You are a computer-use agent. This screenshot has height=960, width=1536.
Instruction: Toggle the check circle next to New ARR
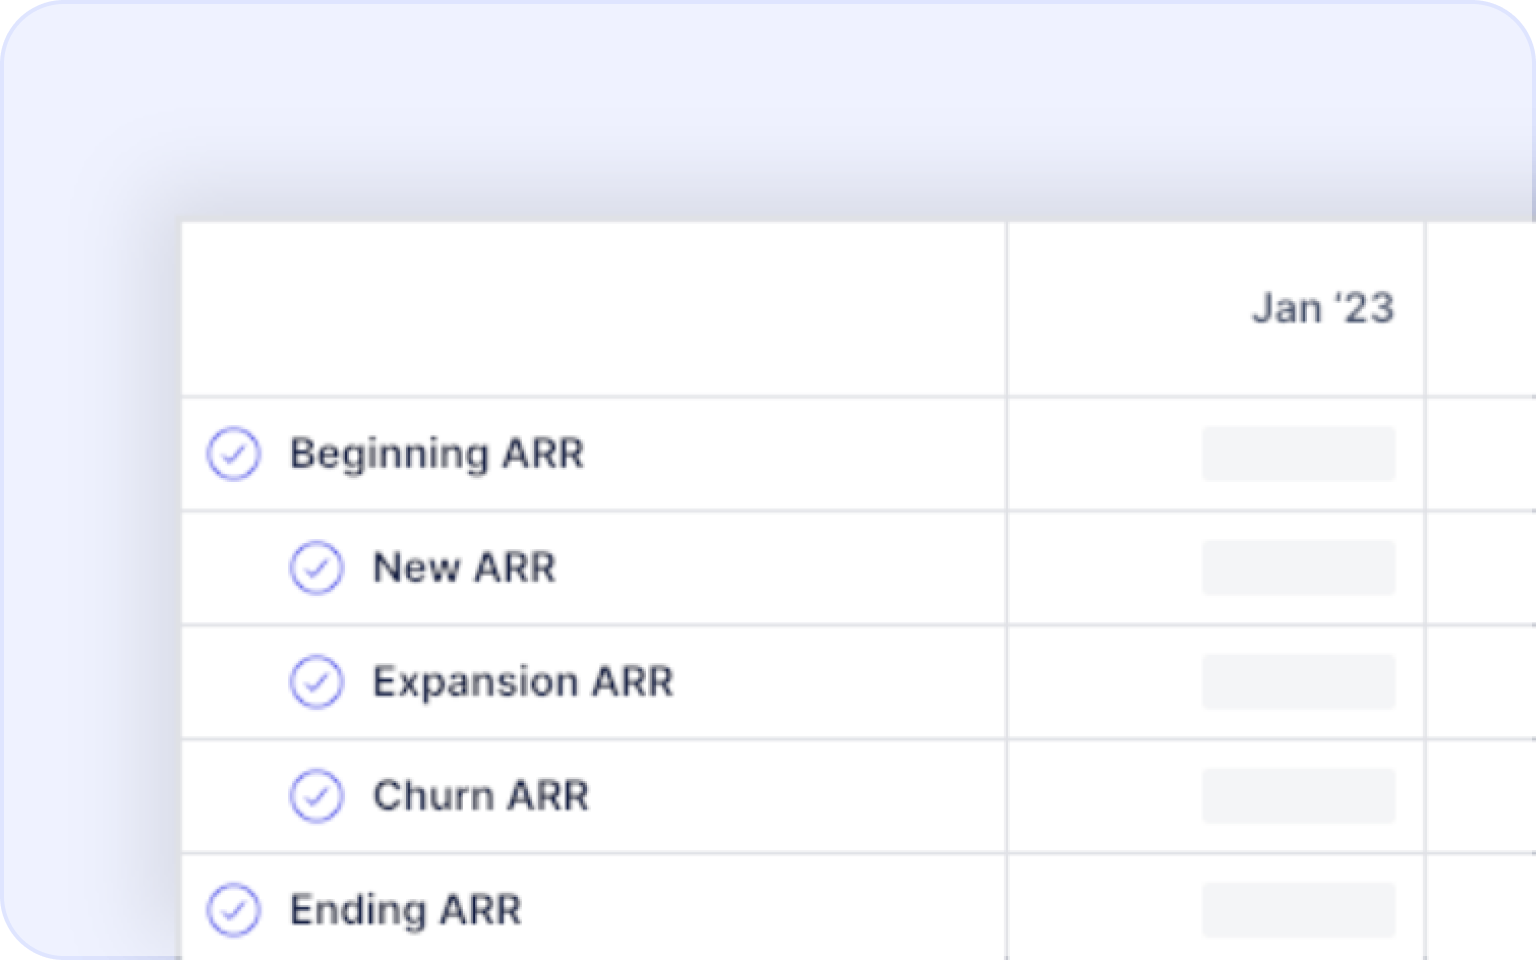[316, 568]
